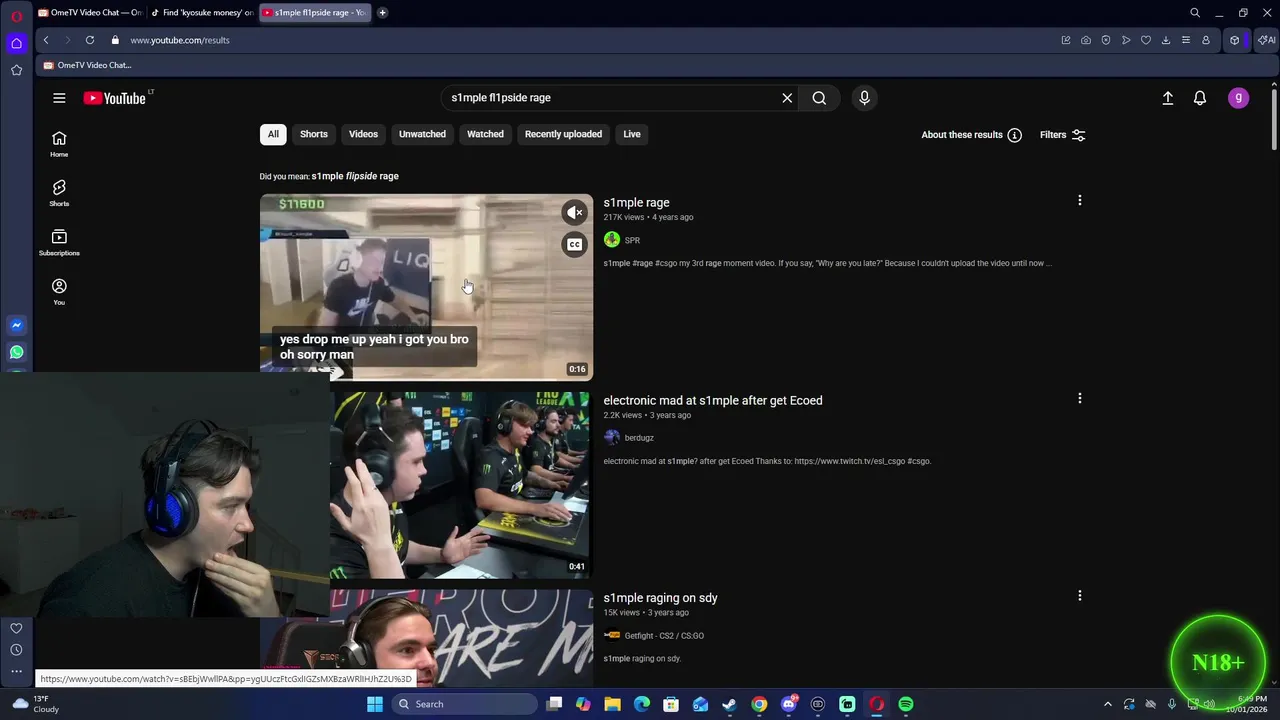Start voice search with microphone

tap(864, 98)
